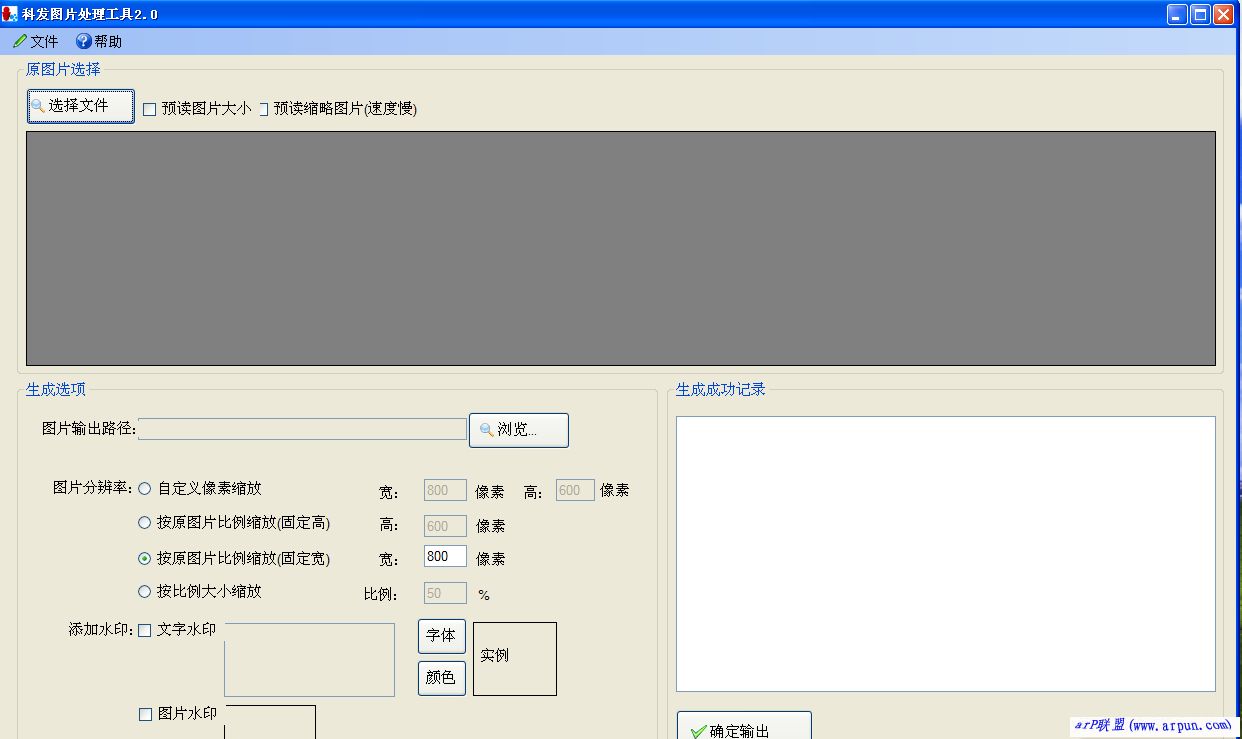
Task: Click the magnifier icon on 浏览 button
Action: click(487, 430)
